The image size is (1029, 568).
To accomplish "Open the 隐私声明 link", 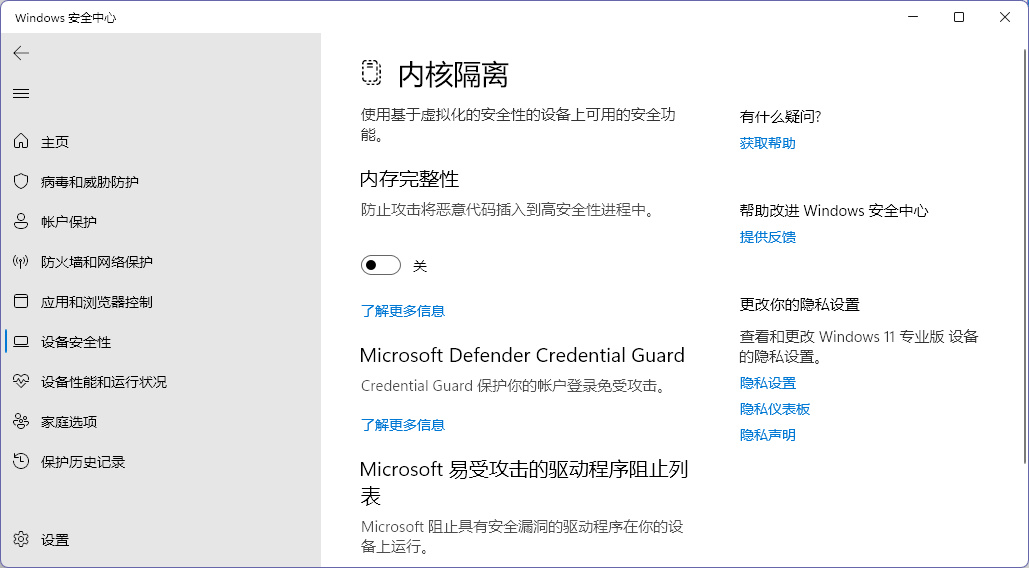I will (767, 435).
